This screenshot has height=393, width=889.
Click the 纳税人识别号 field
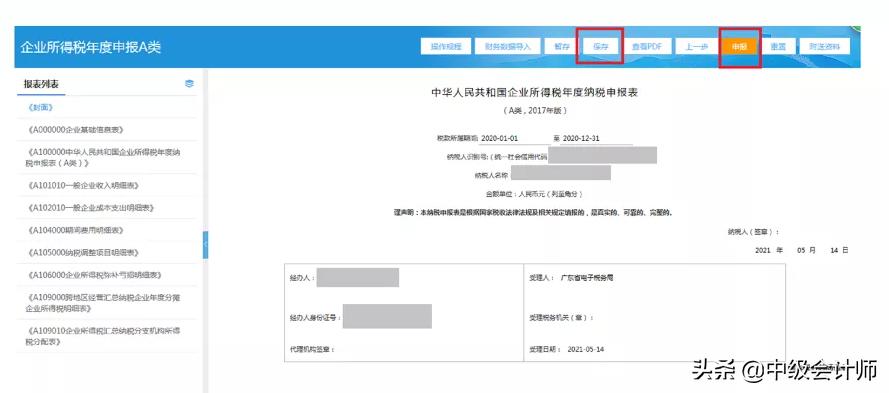point(602,155)
